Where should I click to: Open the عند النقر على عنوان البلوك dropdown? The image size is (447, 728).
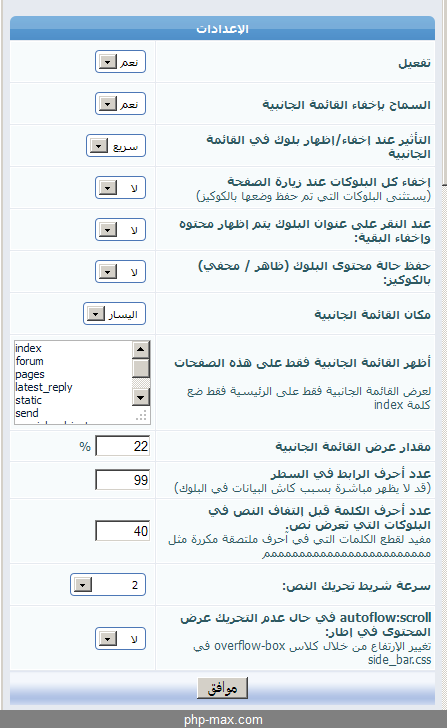pyautogui.click(x=120, y=229)
